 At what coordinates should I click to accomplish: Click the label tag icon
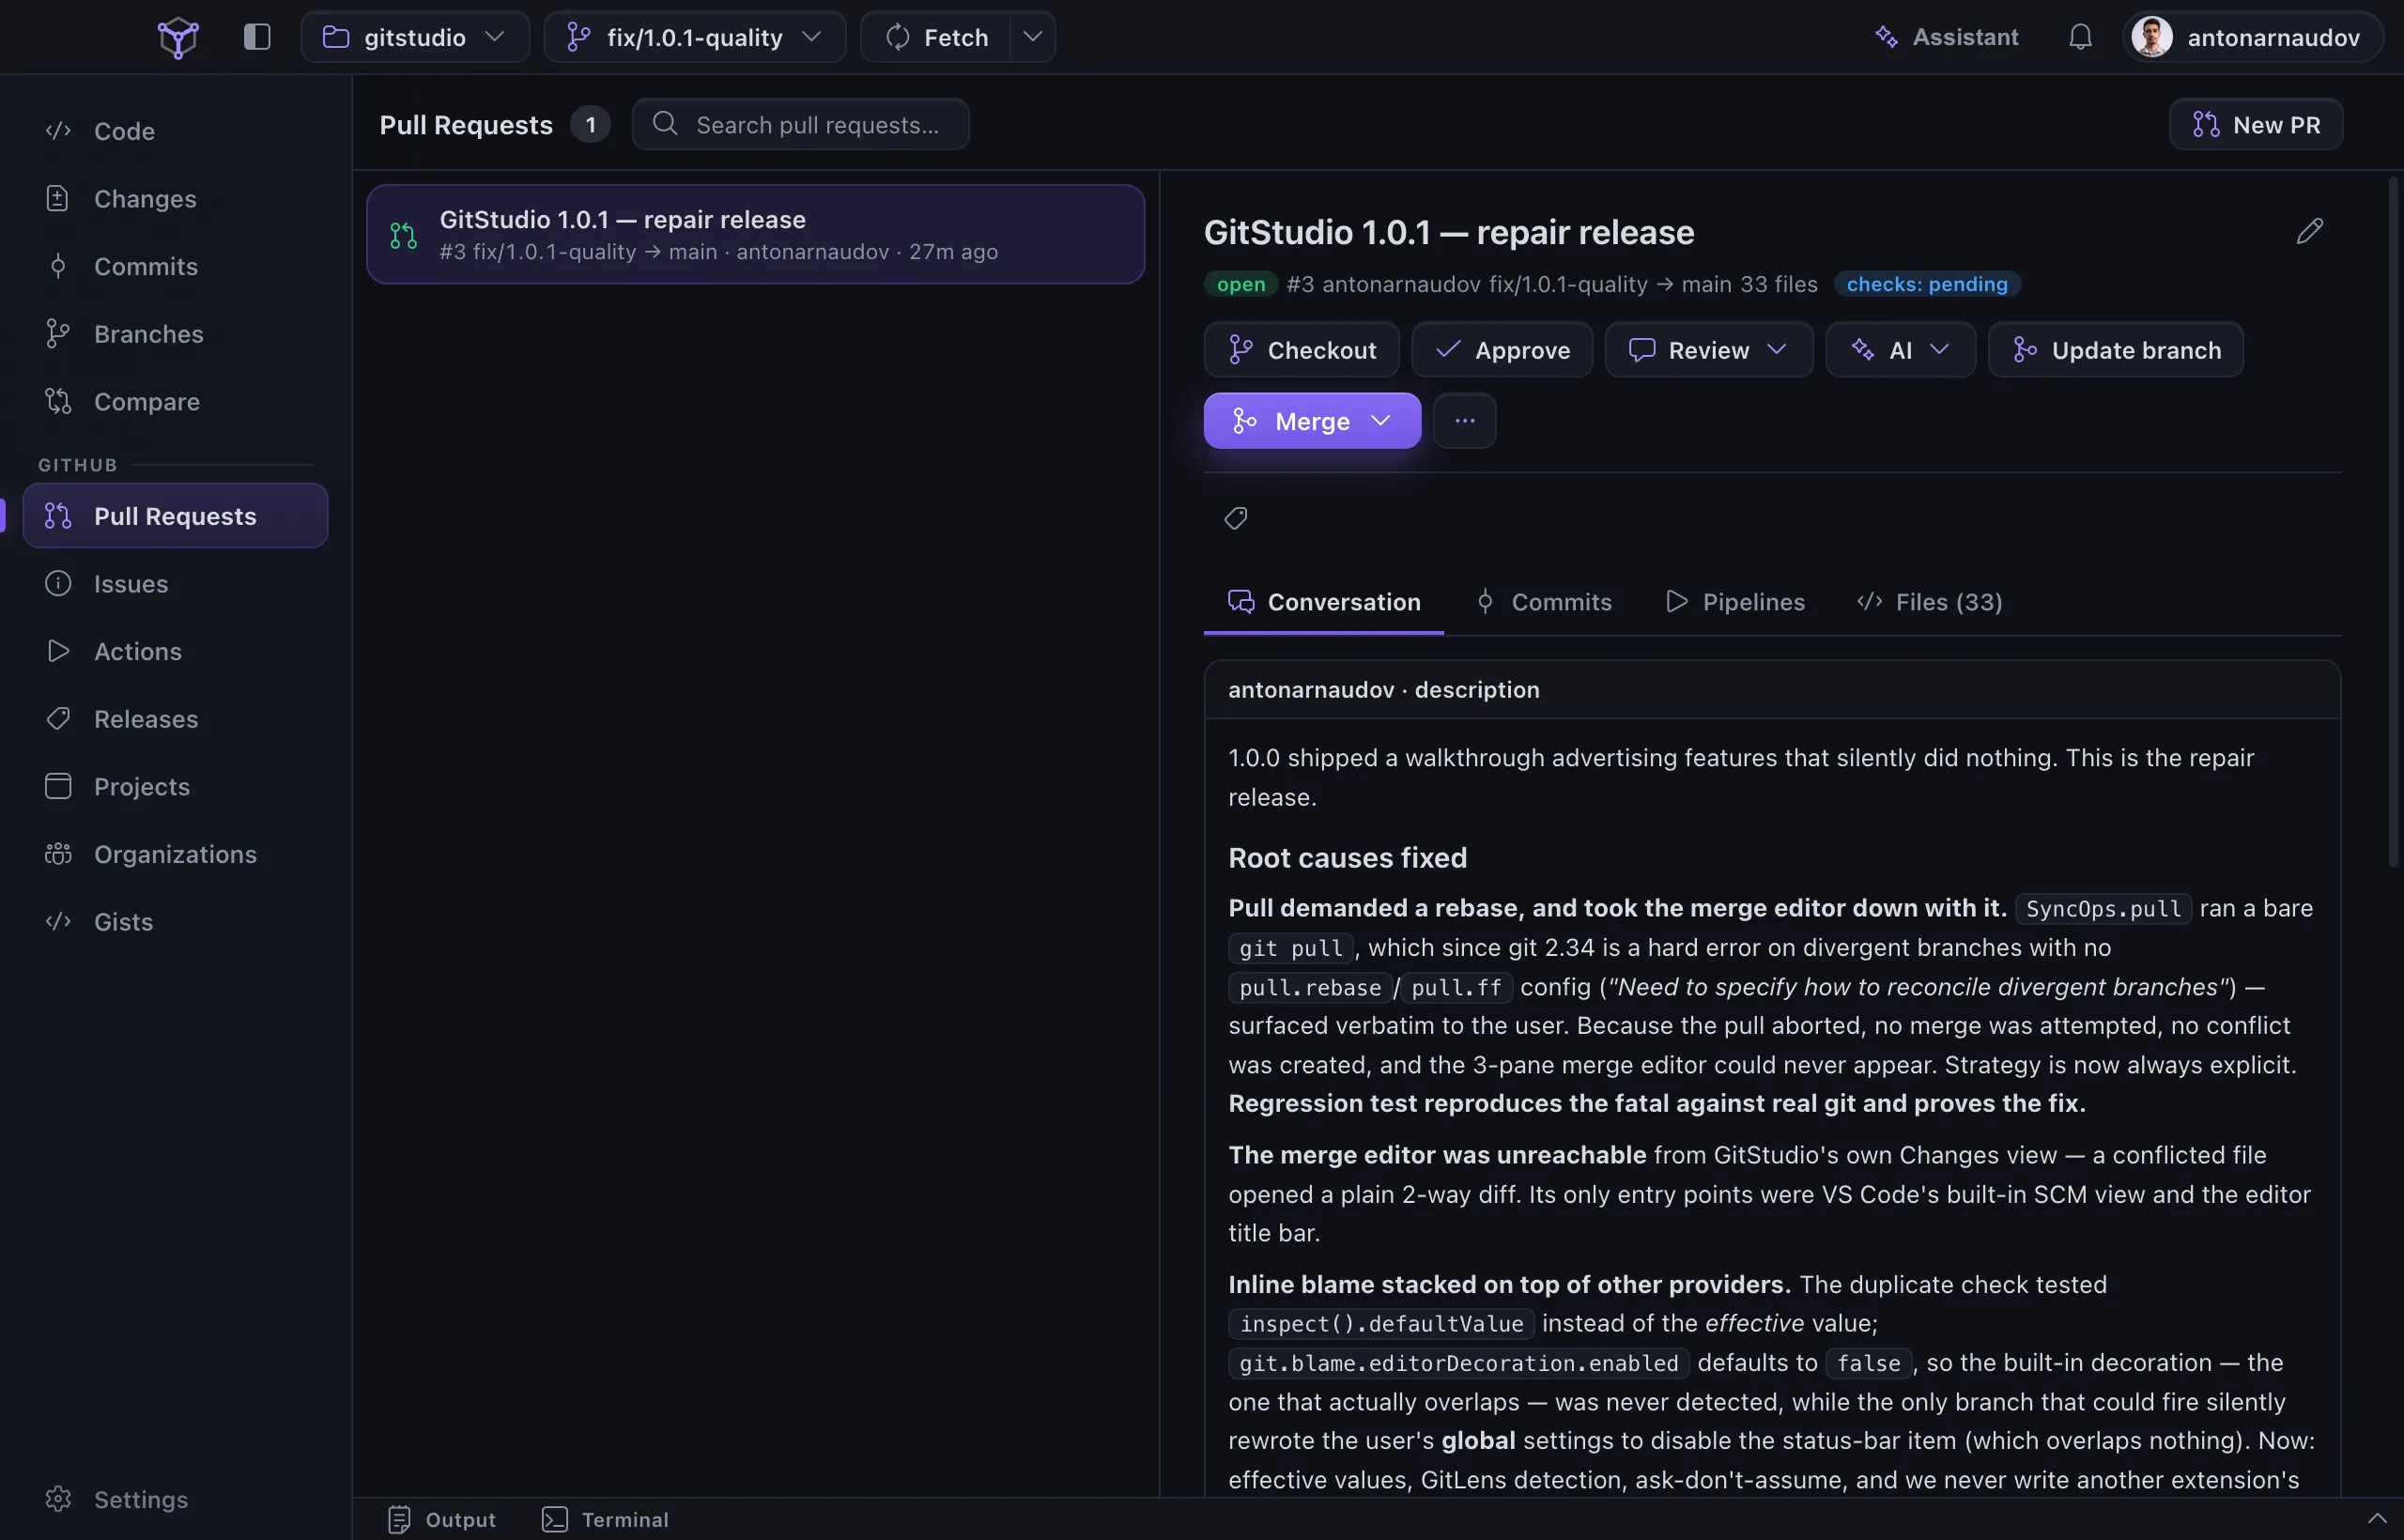point(1236,518)
